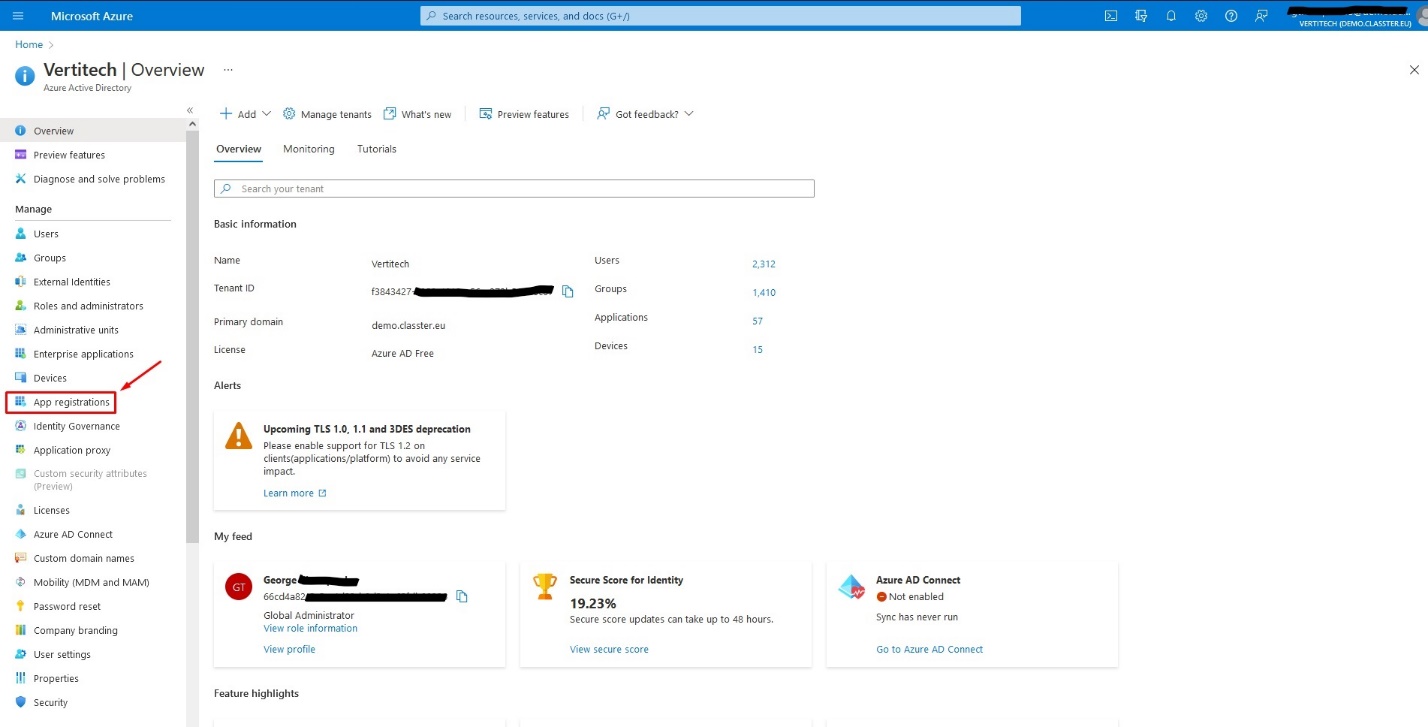Open Preview features in toolbar
This screenshot has height=727, width=1428.
tap(524, 114)
